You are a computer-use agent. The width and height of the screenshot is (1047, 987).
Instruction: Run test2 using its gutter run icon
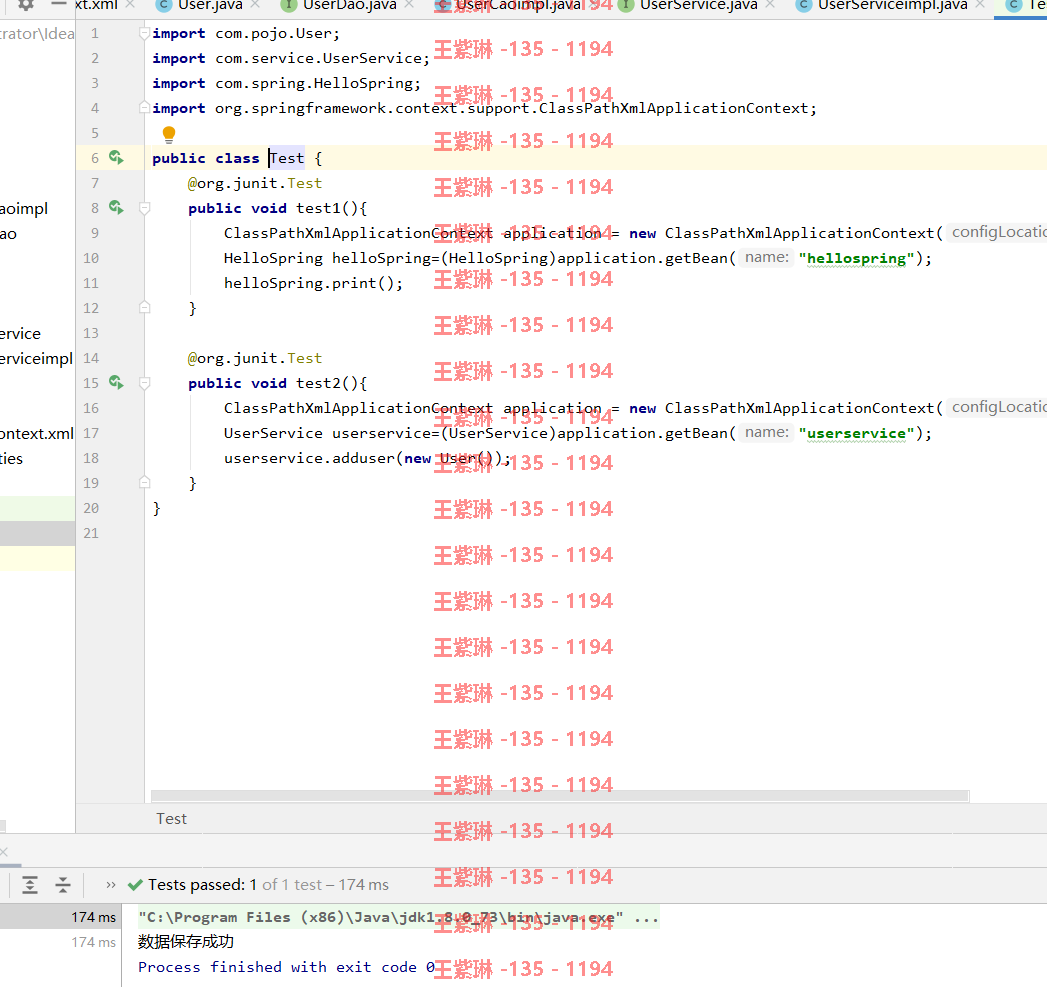click(116, 383)
